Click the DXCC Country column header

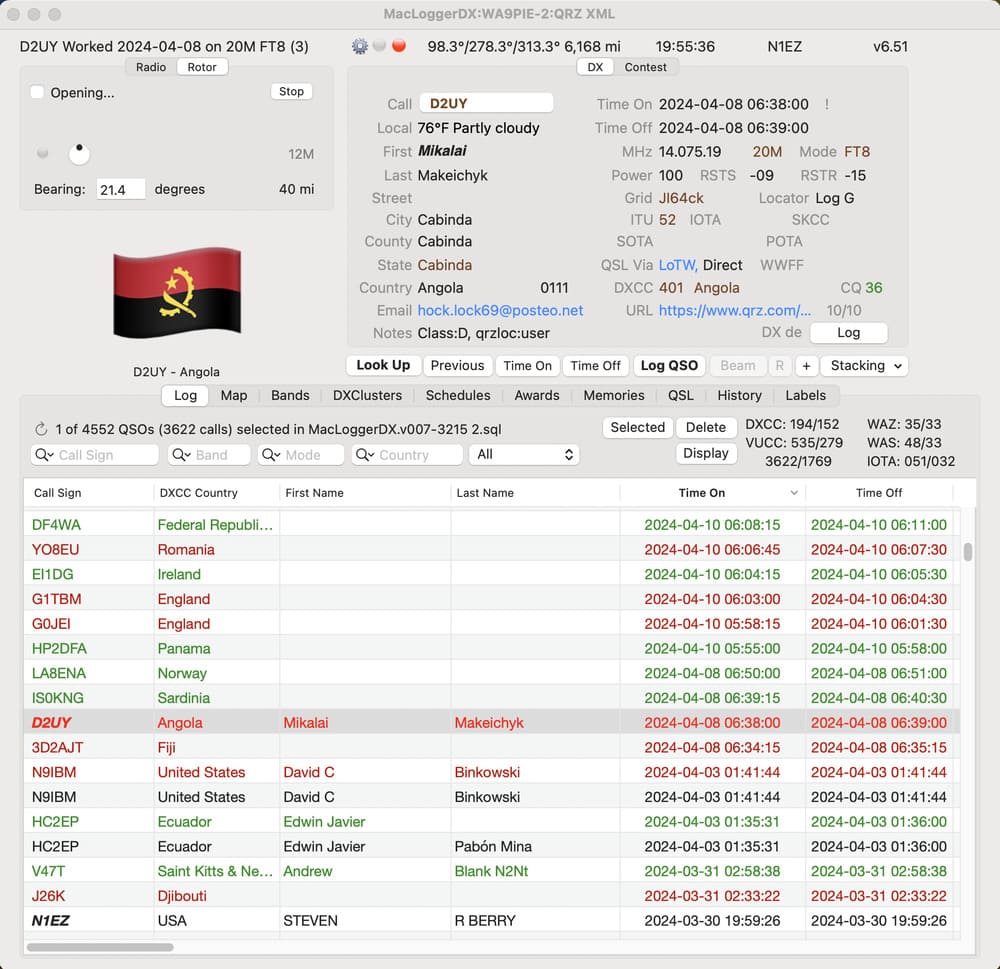pos(217,492)
